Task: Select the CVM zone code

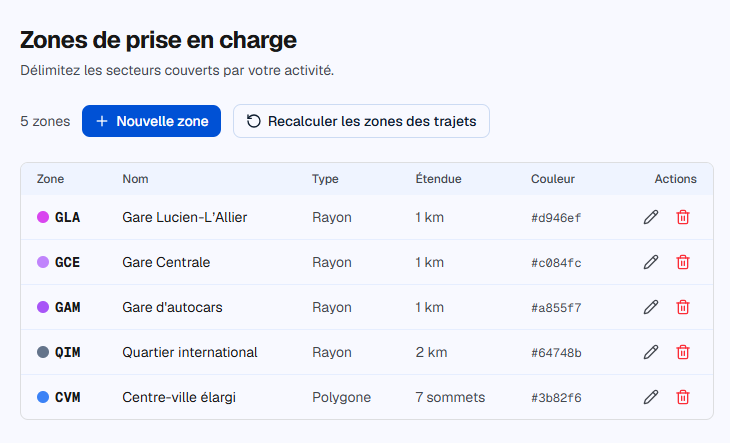Action: pos(68,397)
